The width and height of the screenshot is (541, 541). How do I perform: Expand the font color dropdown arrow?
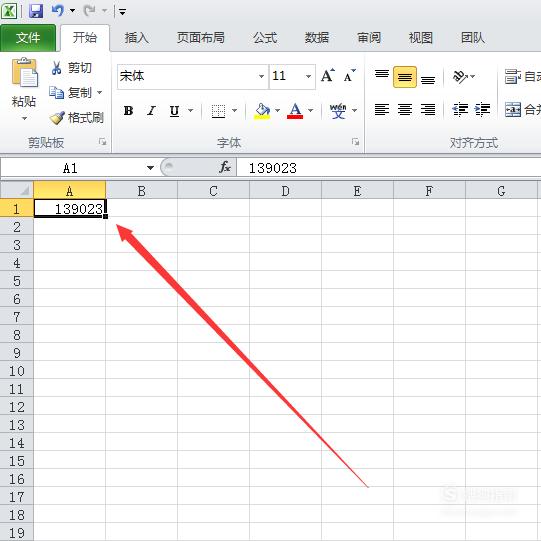coord(311,111)
